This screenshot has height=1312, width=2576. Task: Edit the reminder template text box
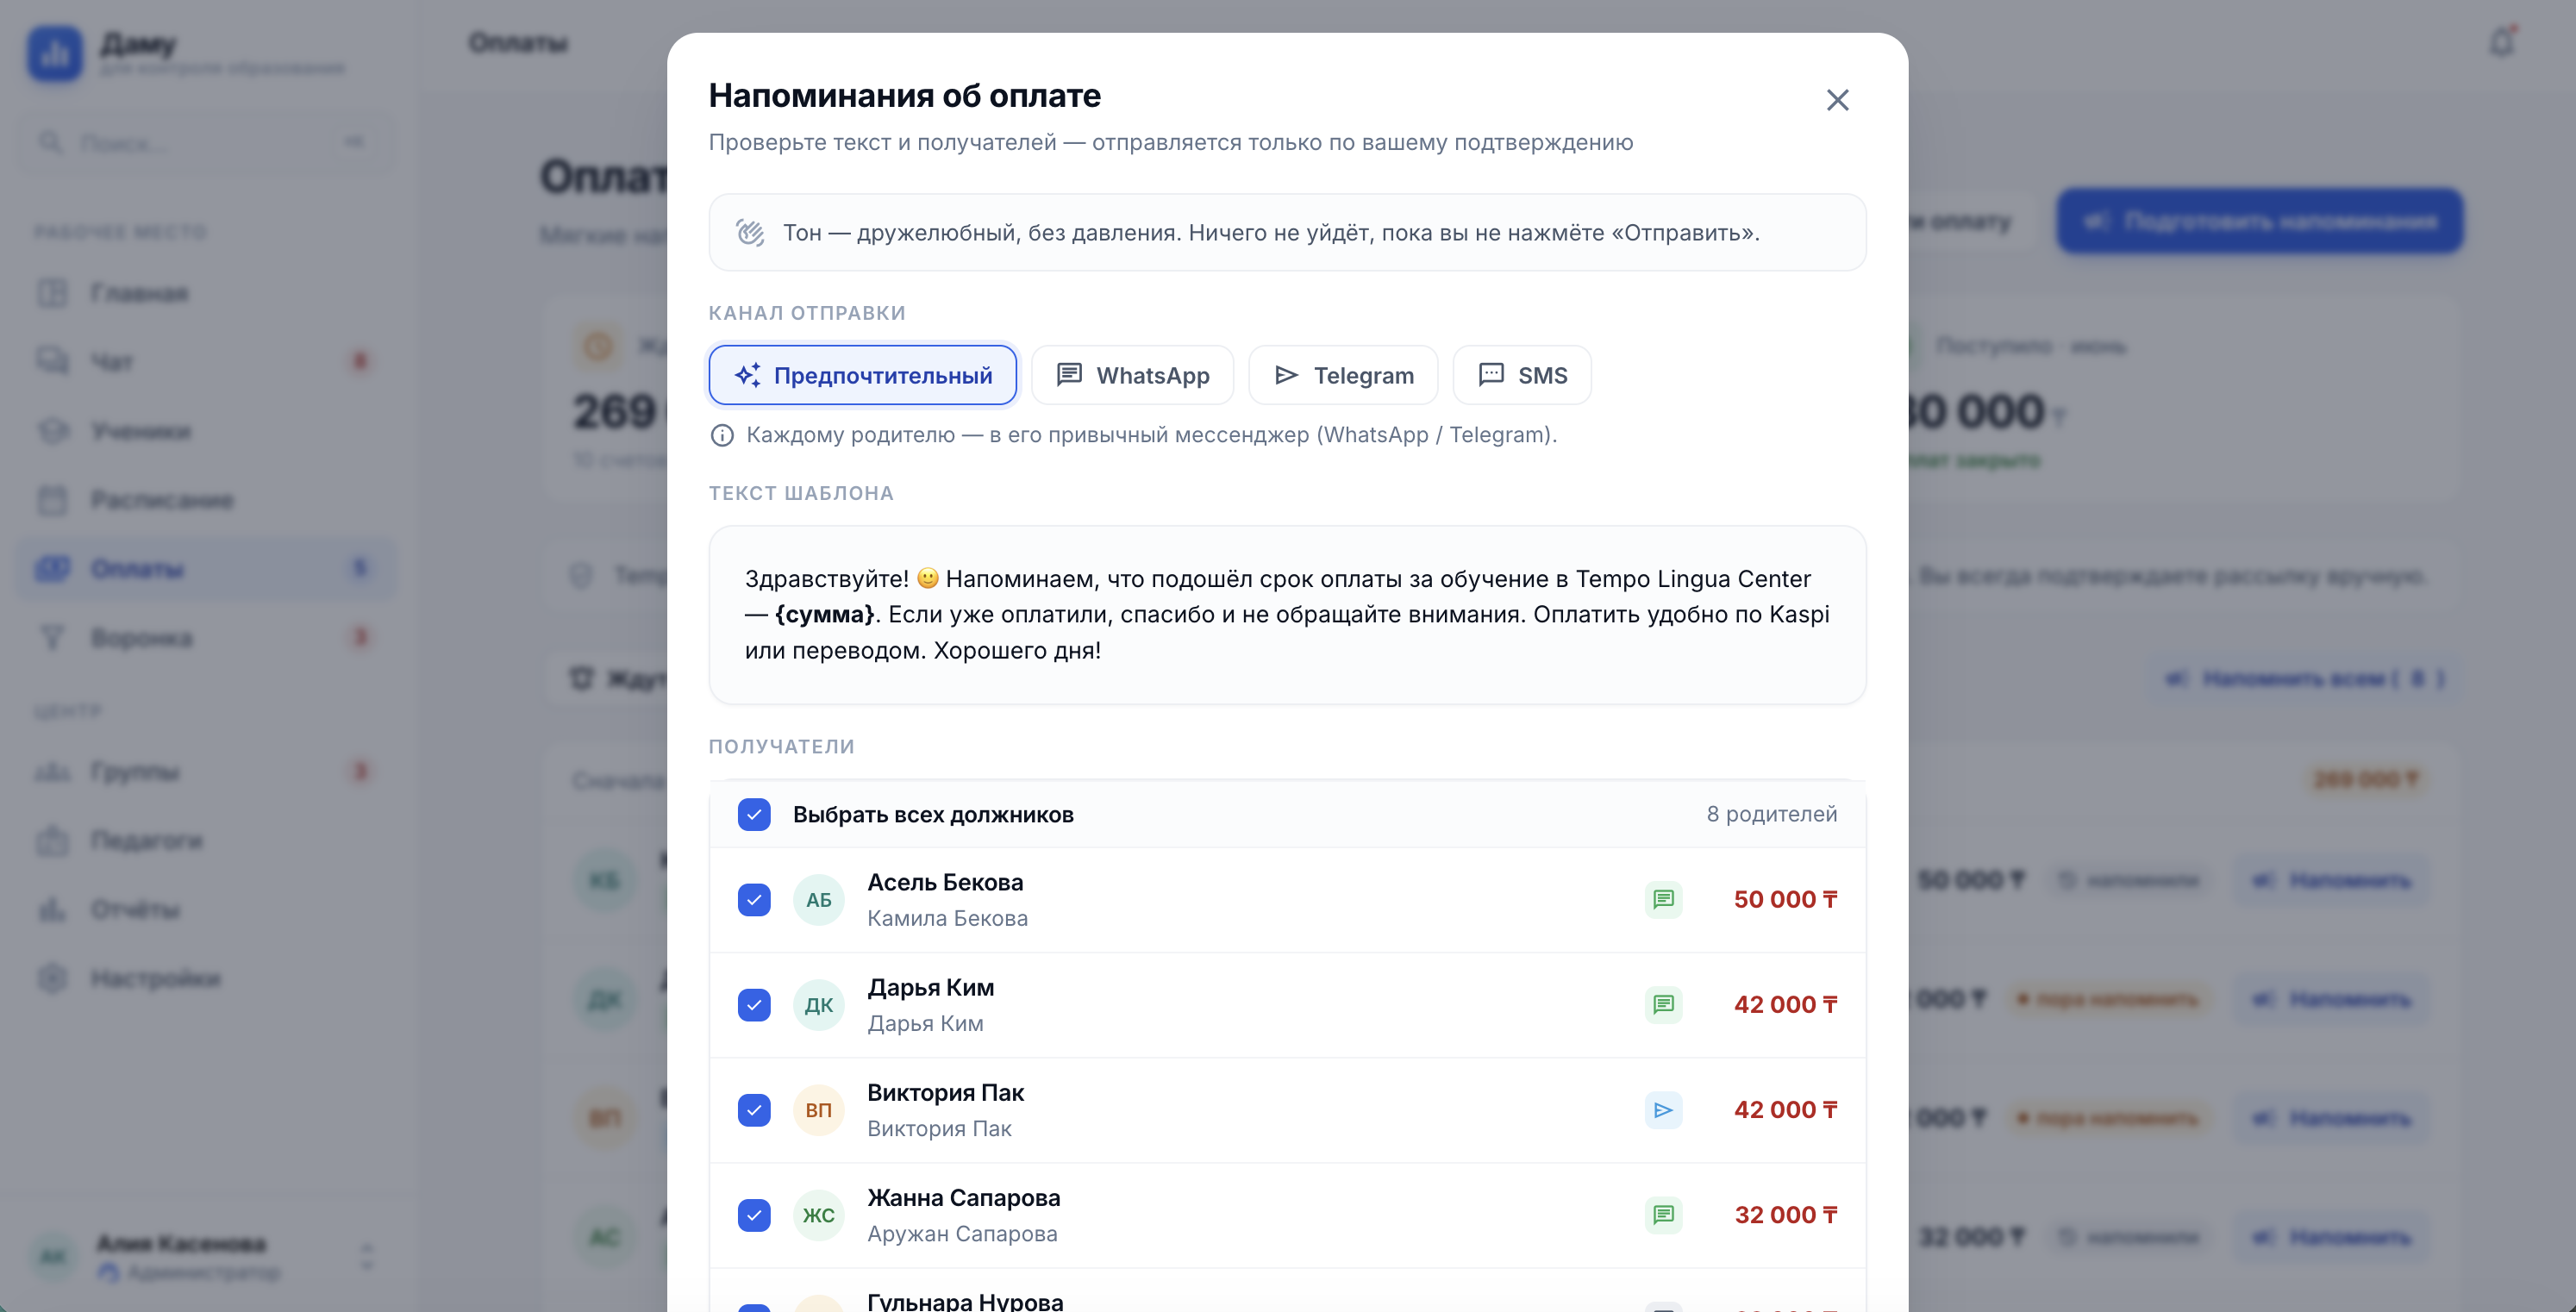coord(1287,614)
